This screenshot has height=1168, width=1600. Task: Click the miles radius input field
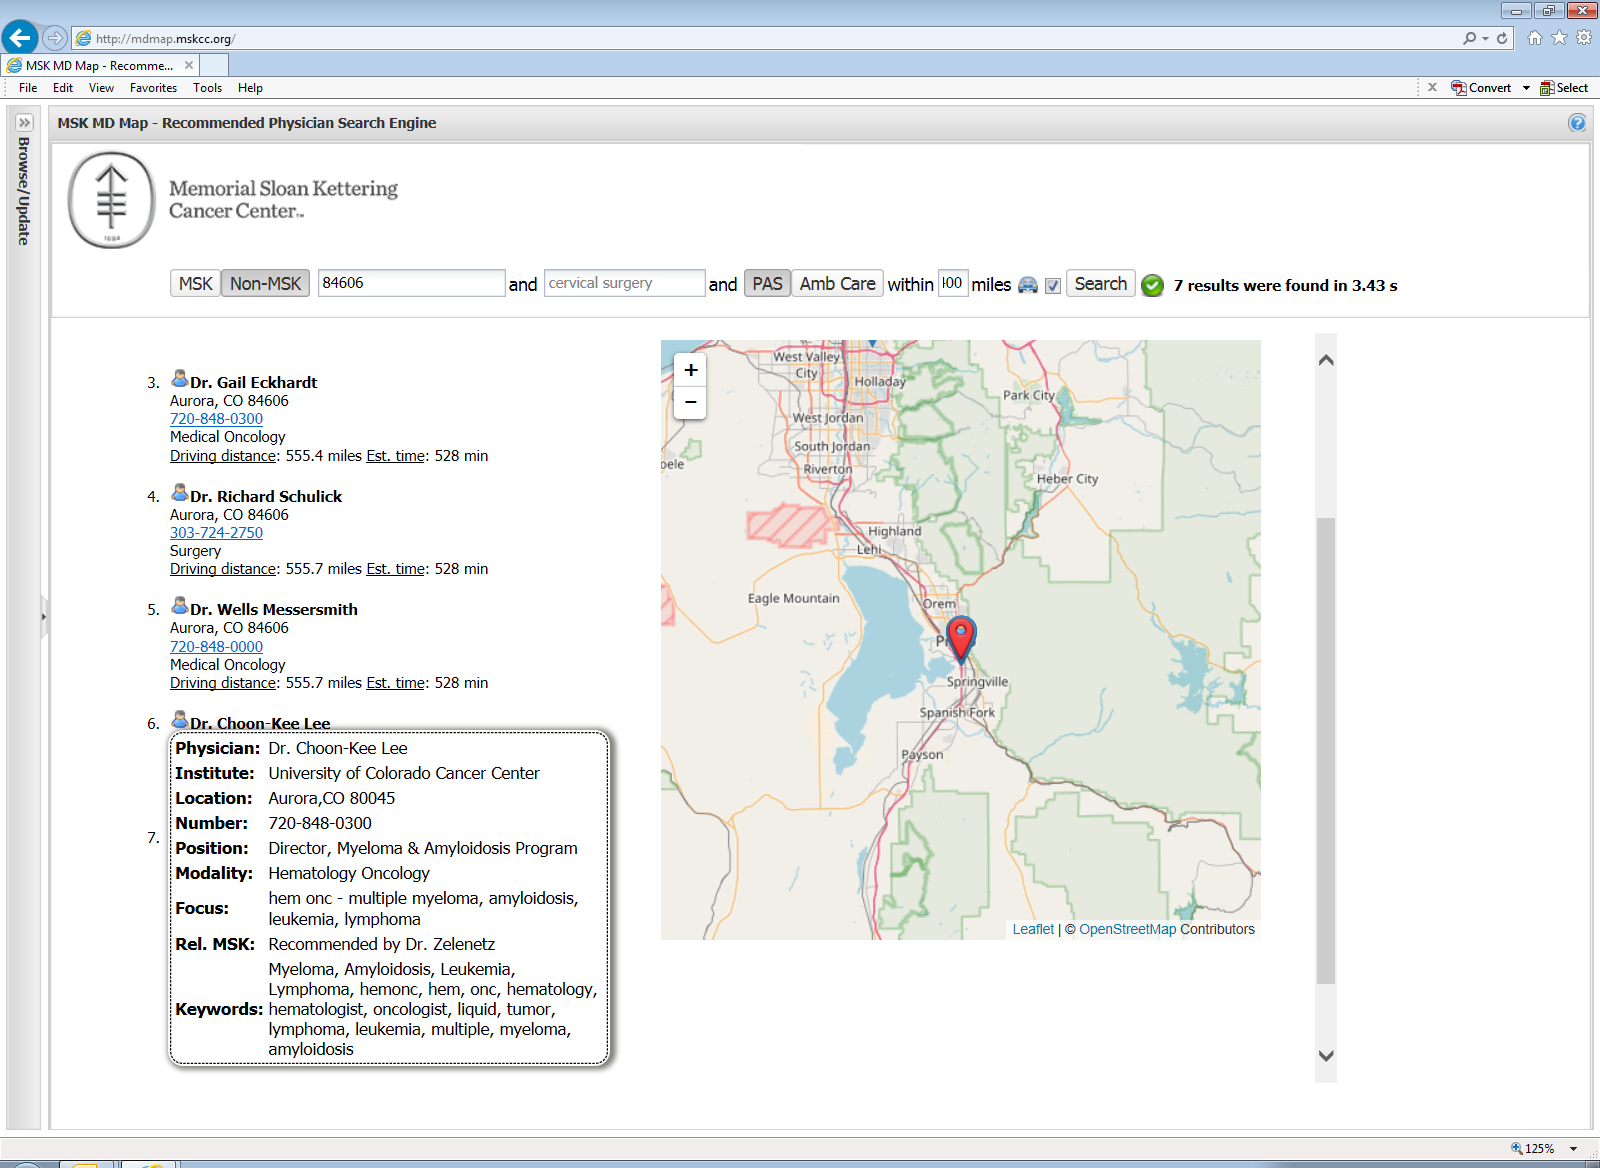953,283
